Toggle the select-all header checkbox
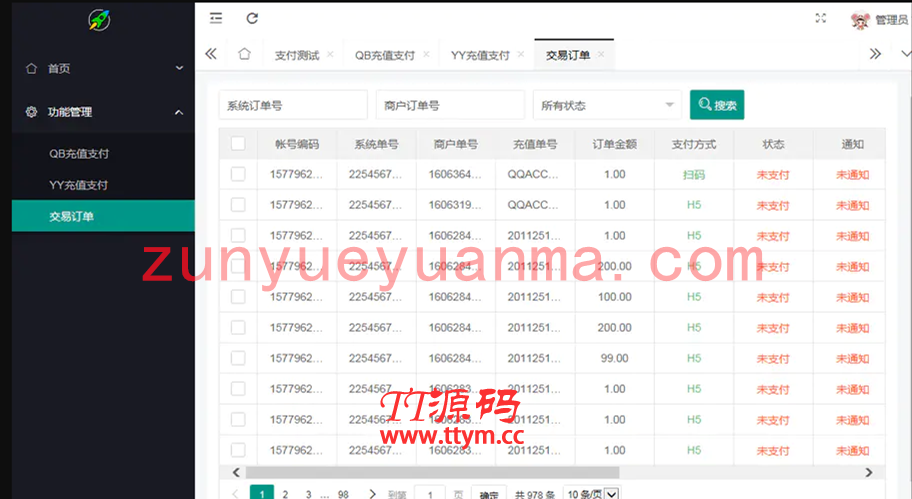This screenshot has height=499, width=912. [x=238, y=144]
